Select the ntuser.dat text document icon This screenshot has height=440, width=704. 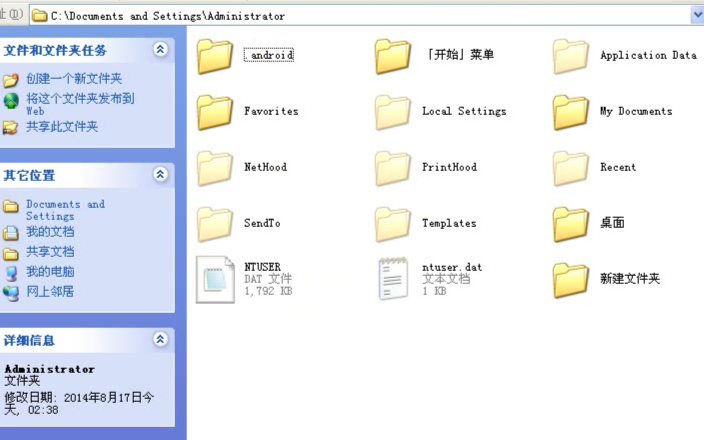pyautogui.click(x=393, y=279)
